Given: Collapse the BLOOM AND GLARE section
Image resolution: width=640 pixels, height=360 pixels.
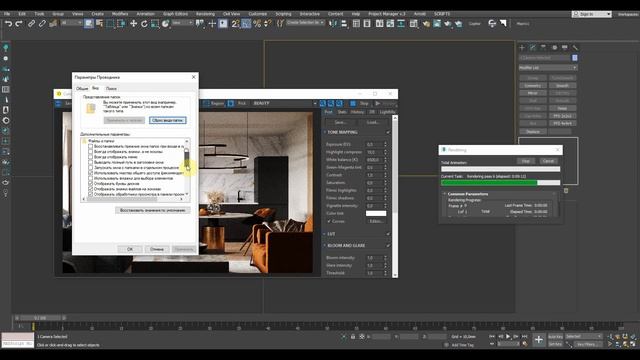Looking at the screenshot, I should [x=325, y=246].
